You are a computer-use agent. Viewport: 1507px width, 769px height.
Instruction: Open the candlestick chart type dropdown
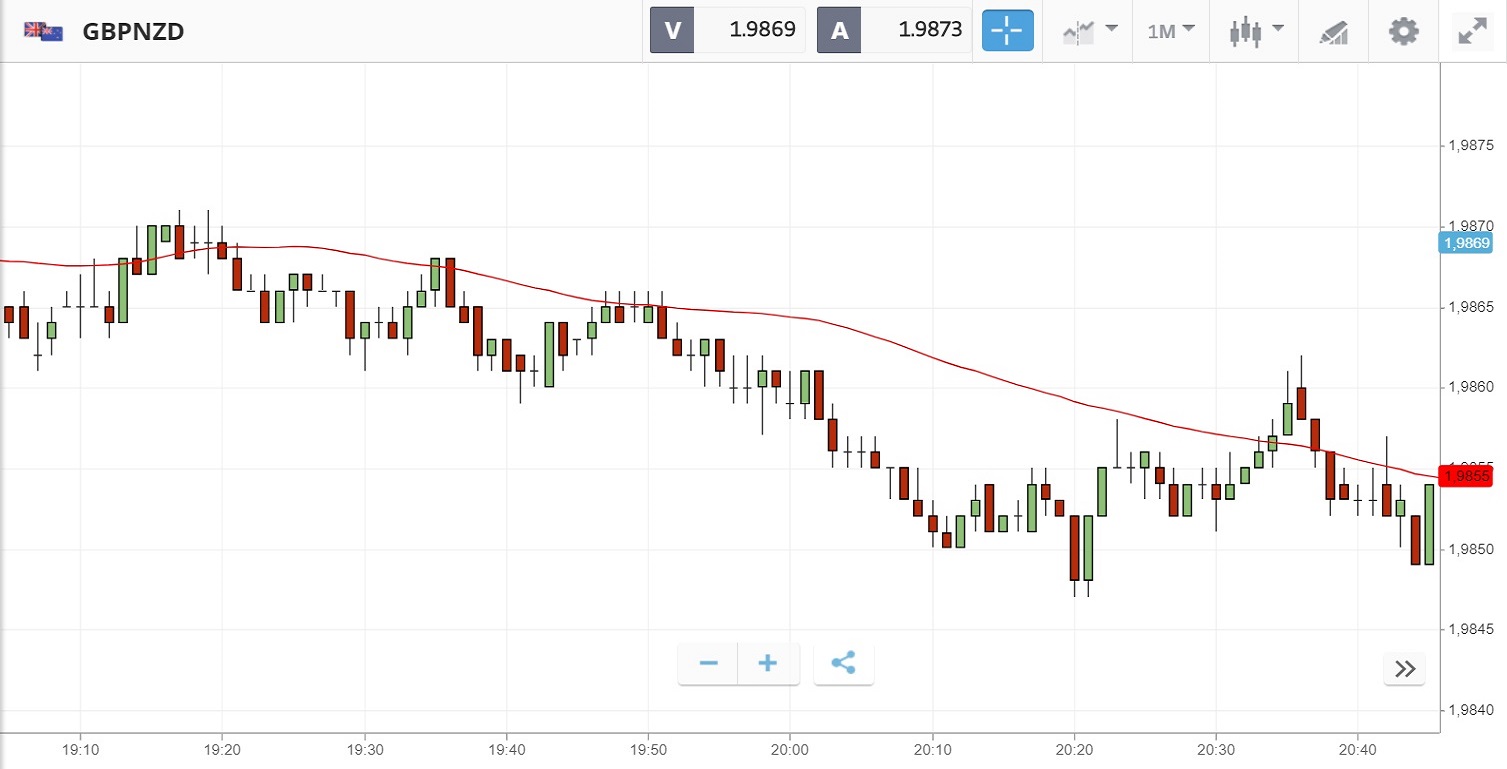(x=1256, y=31)
